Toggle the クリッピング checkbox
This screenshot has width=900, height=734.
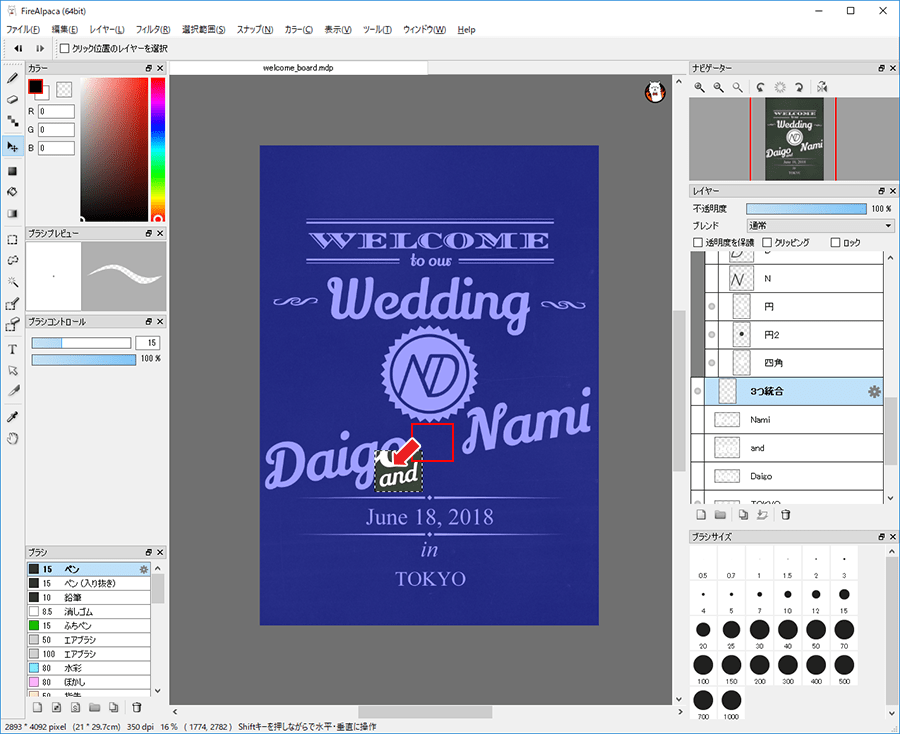pos(767,243)
